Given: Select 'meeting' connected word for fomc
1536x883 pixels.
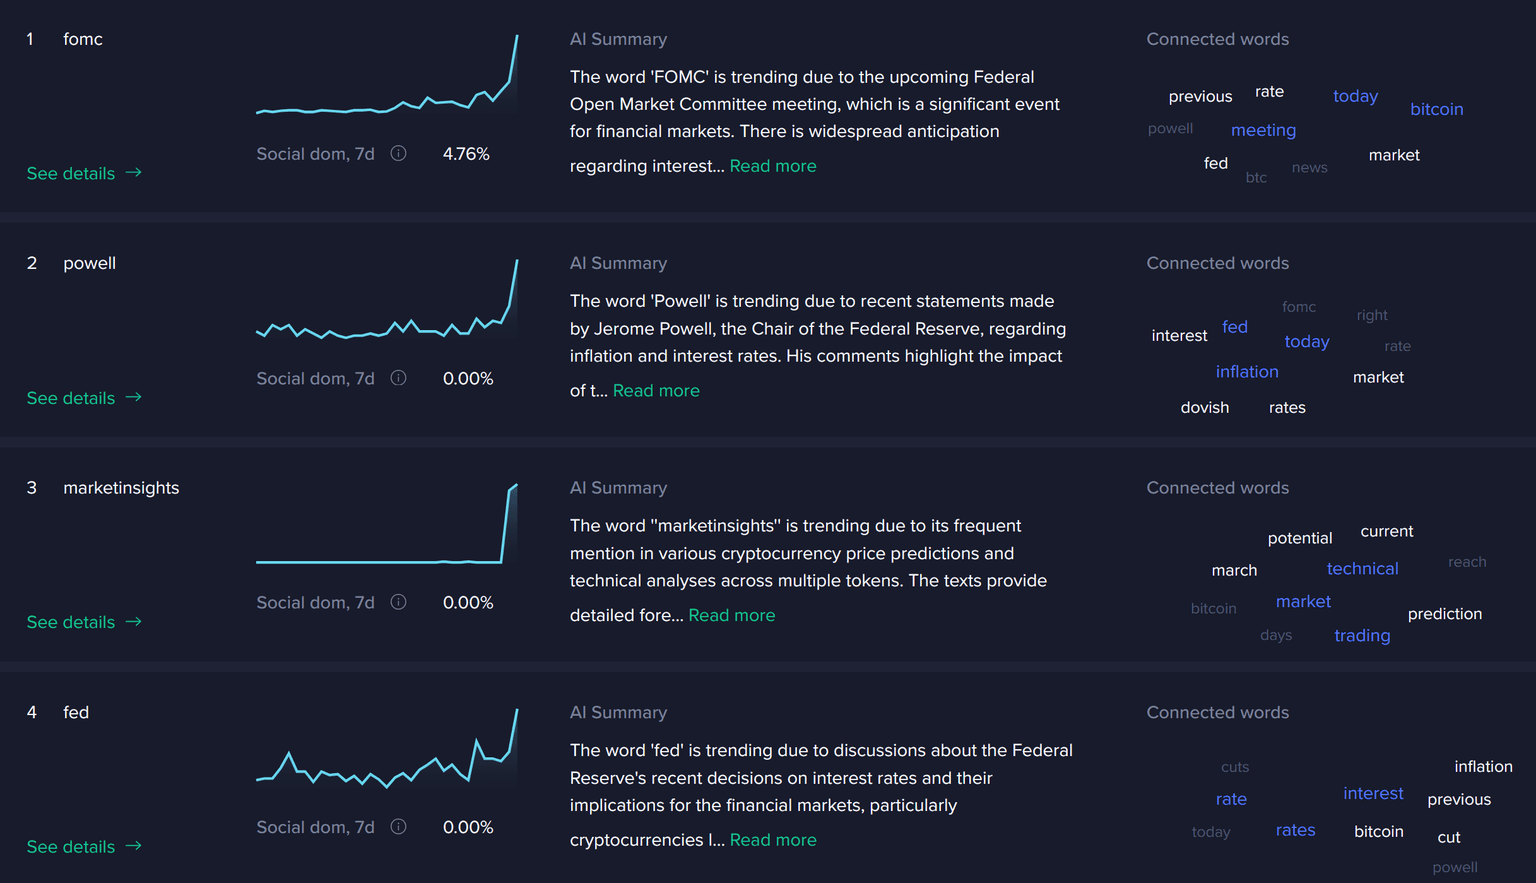Looking at the screenshot, I should 1263,130.
